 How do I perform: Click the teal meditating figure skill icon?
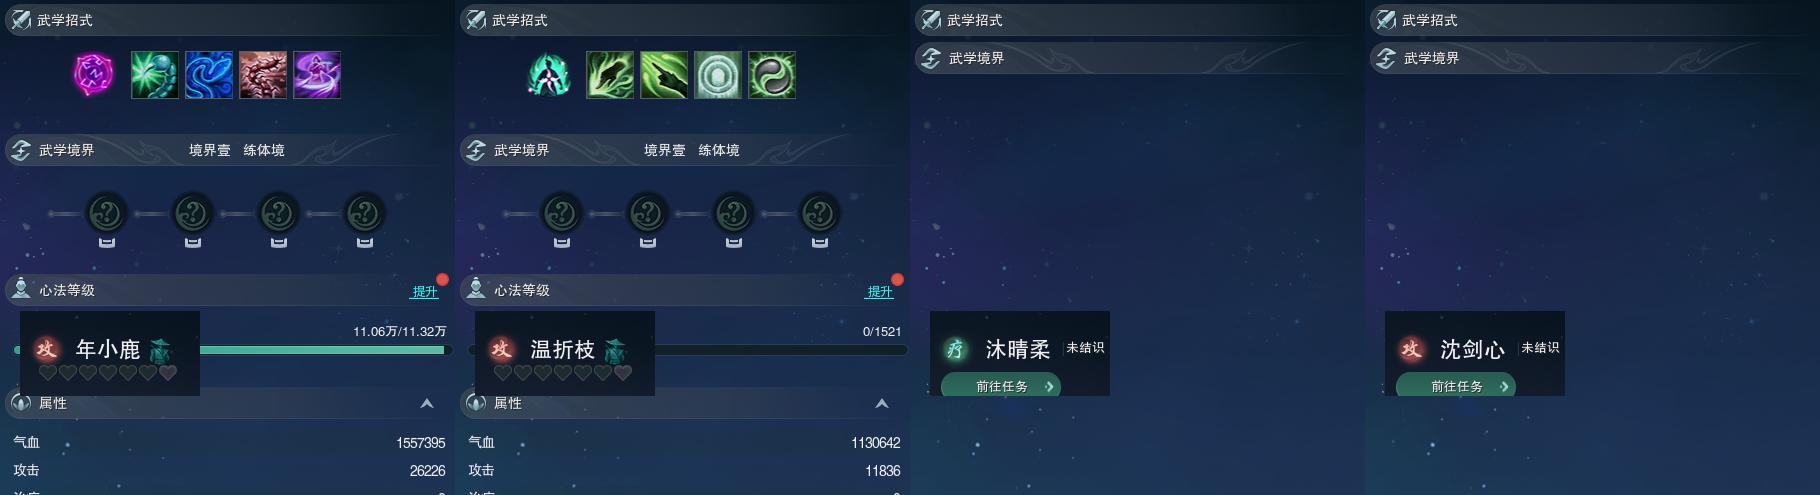pos(549,75)
